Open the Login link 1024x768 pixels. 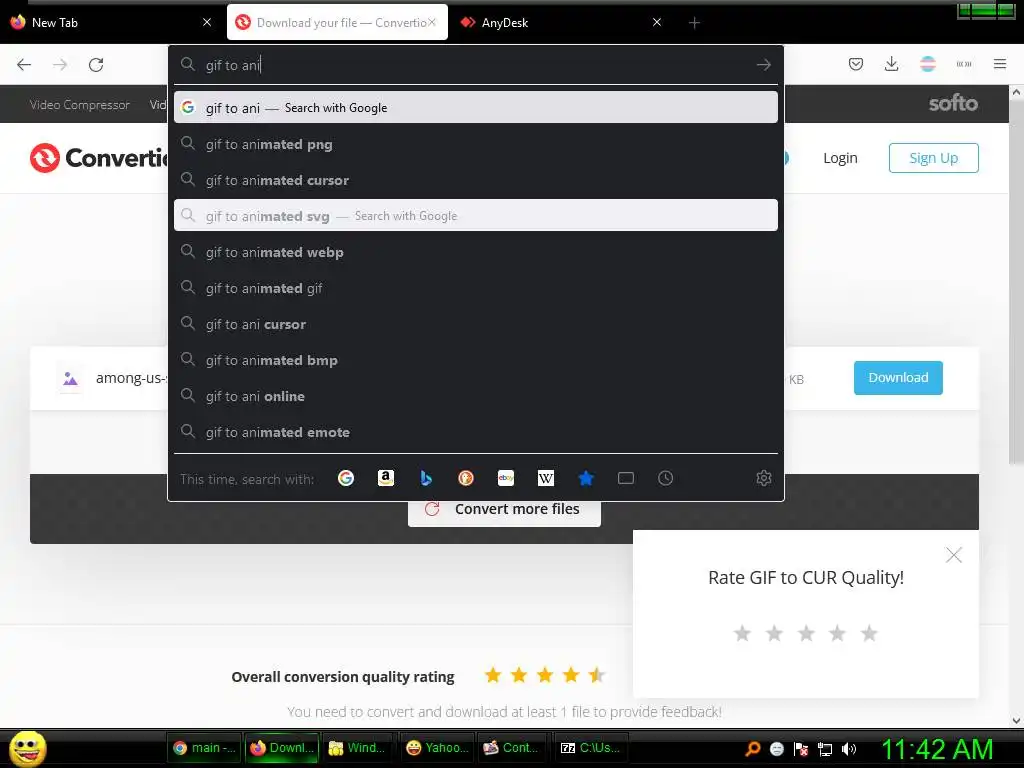pyautogui.click(x=840, y=158)
